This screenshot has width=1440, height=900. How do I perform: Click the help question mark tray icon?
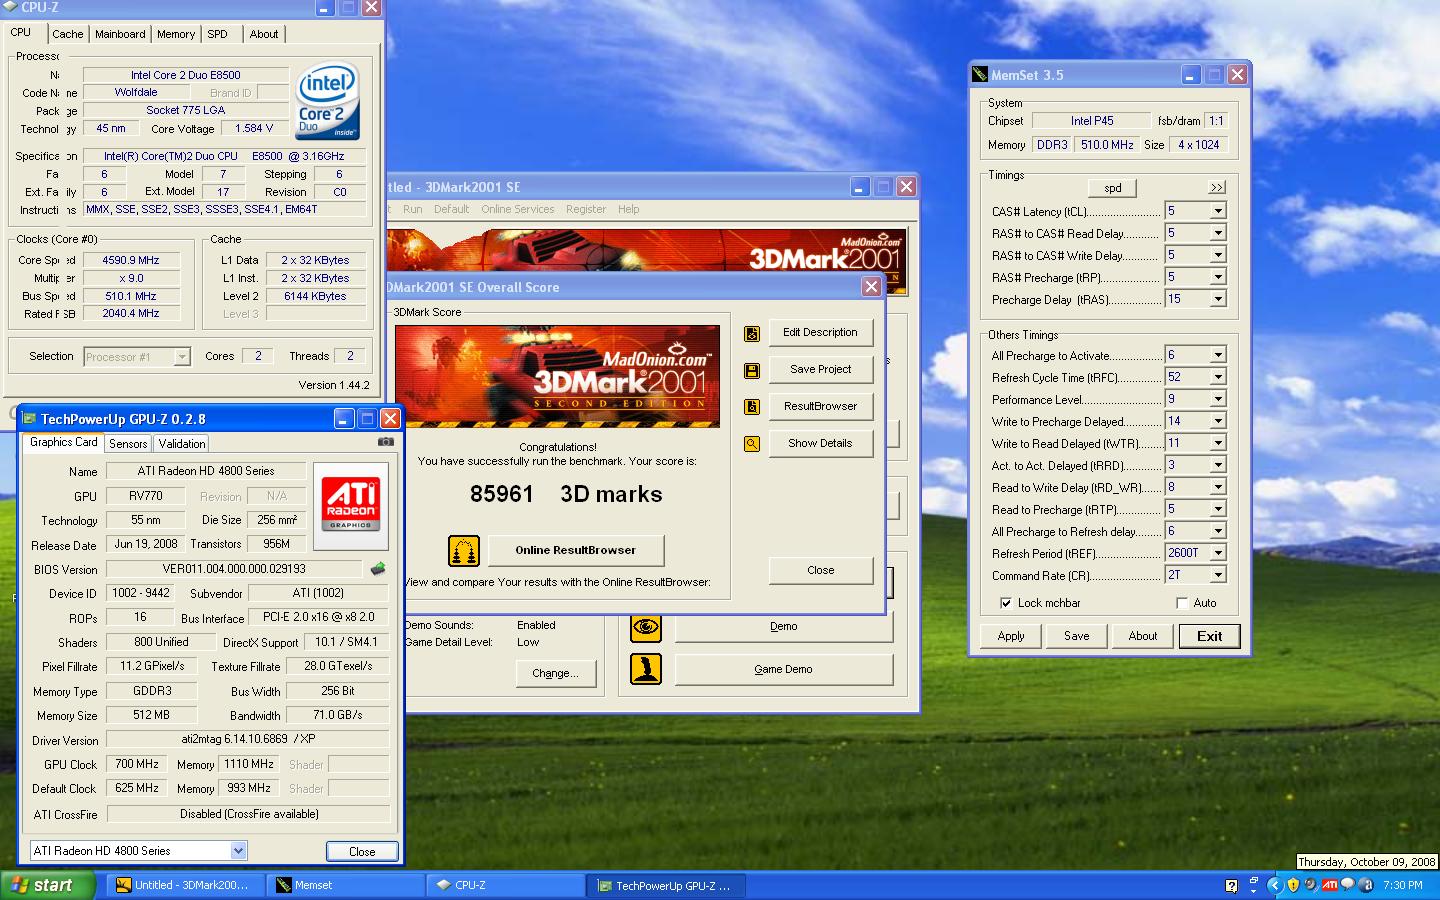pyautogui.click(x=1231, y=885)
